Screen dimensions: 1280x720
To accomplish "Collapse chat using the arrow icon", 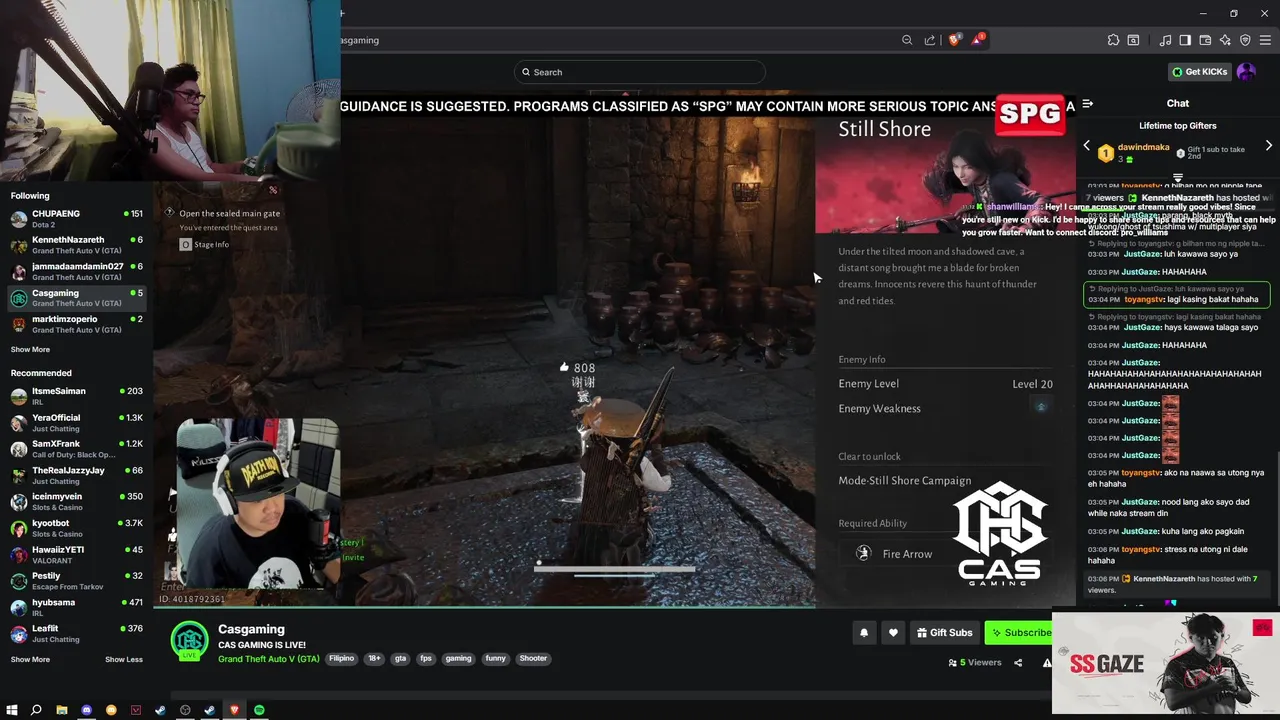I will tap(1088, 103).
